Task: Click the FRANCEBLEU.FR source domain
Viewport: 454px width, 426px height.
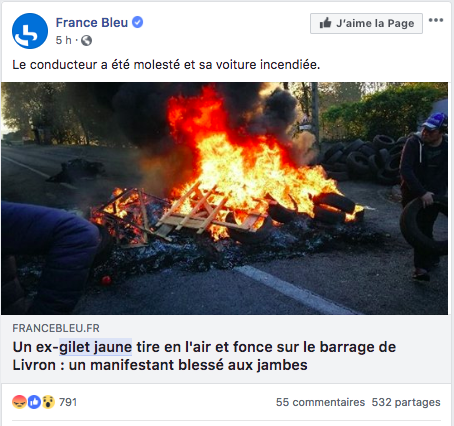Action: coord(56,328)
